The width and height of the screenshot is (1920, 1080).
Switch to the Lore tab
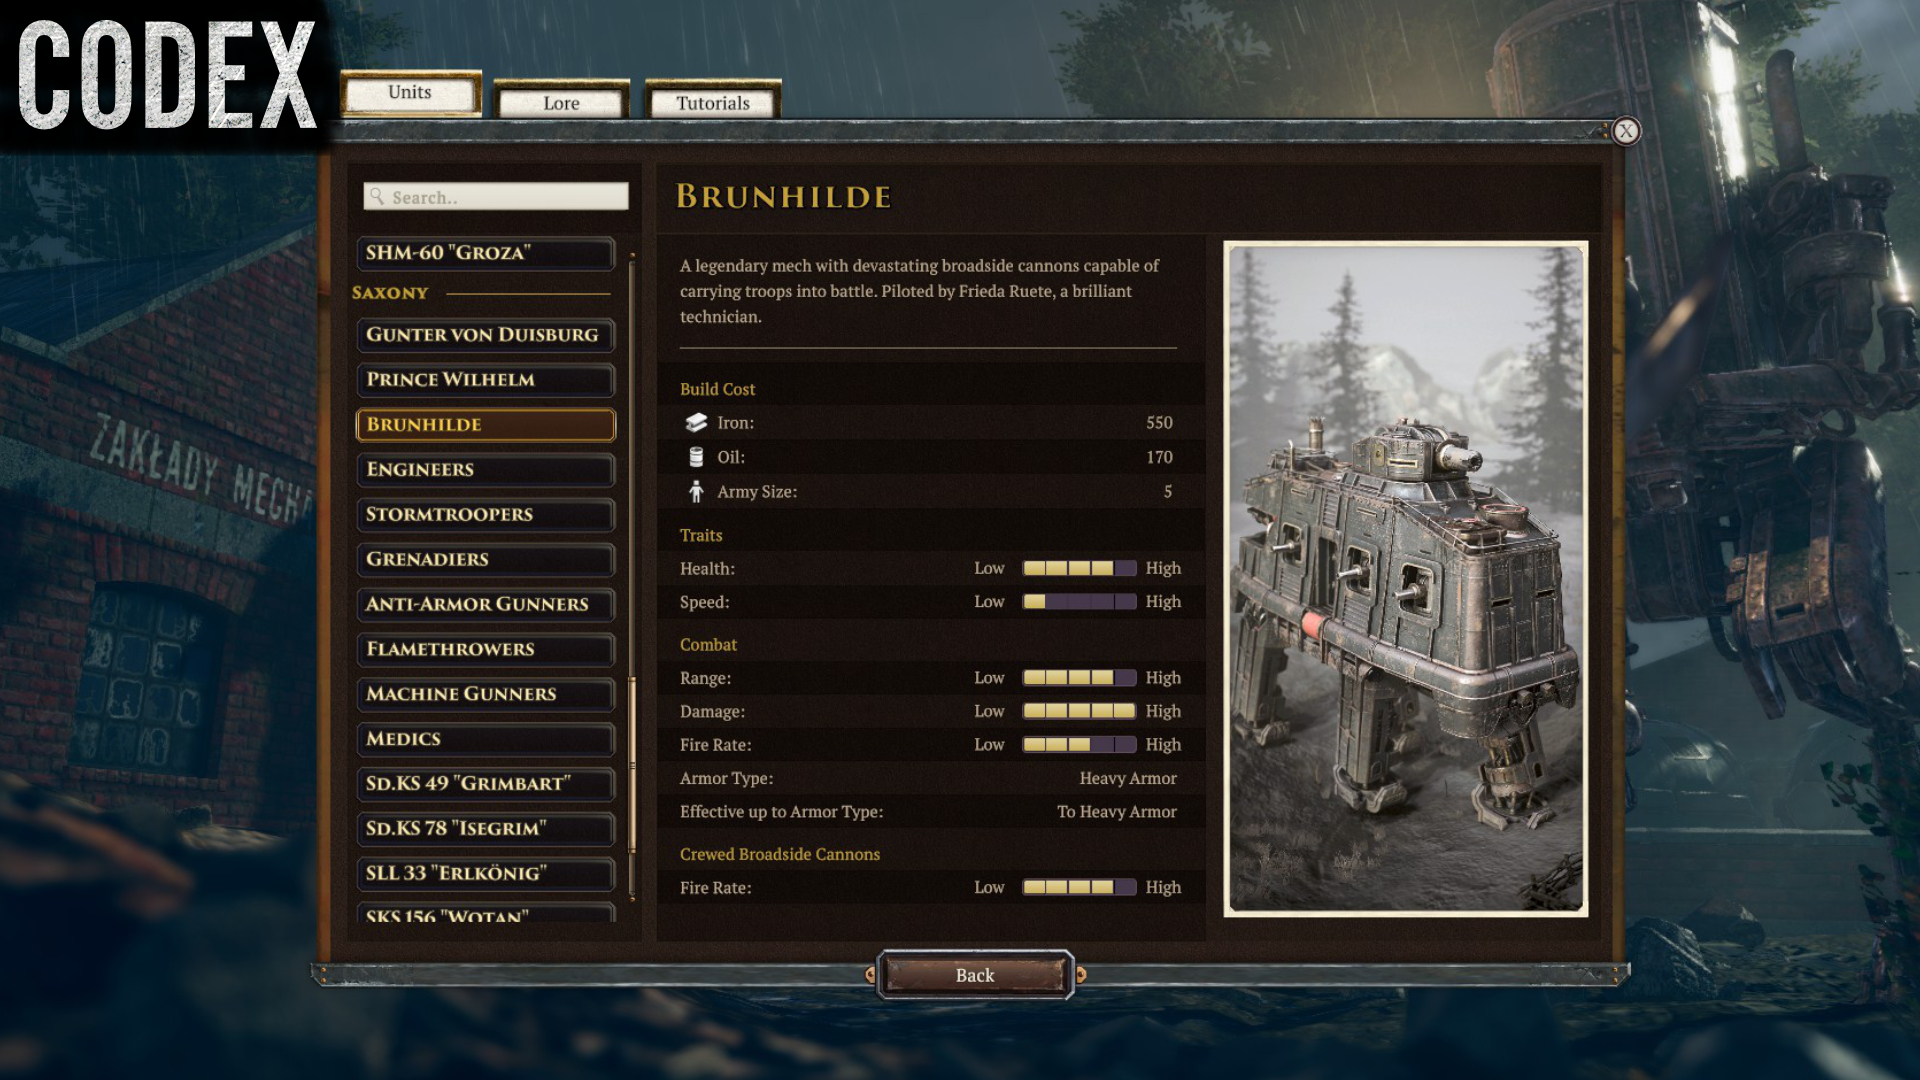point(561,103)
